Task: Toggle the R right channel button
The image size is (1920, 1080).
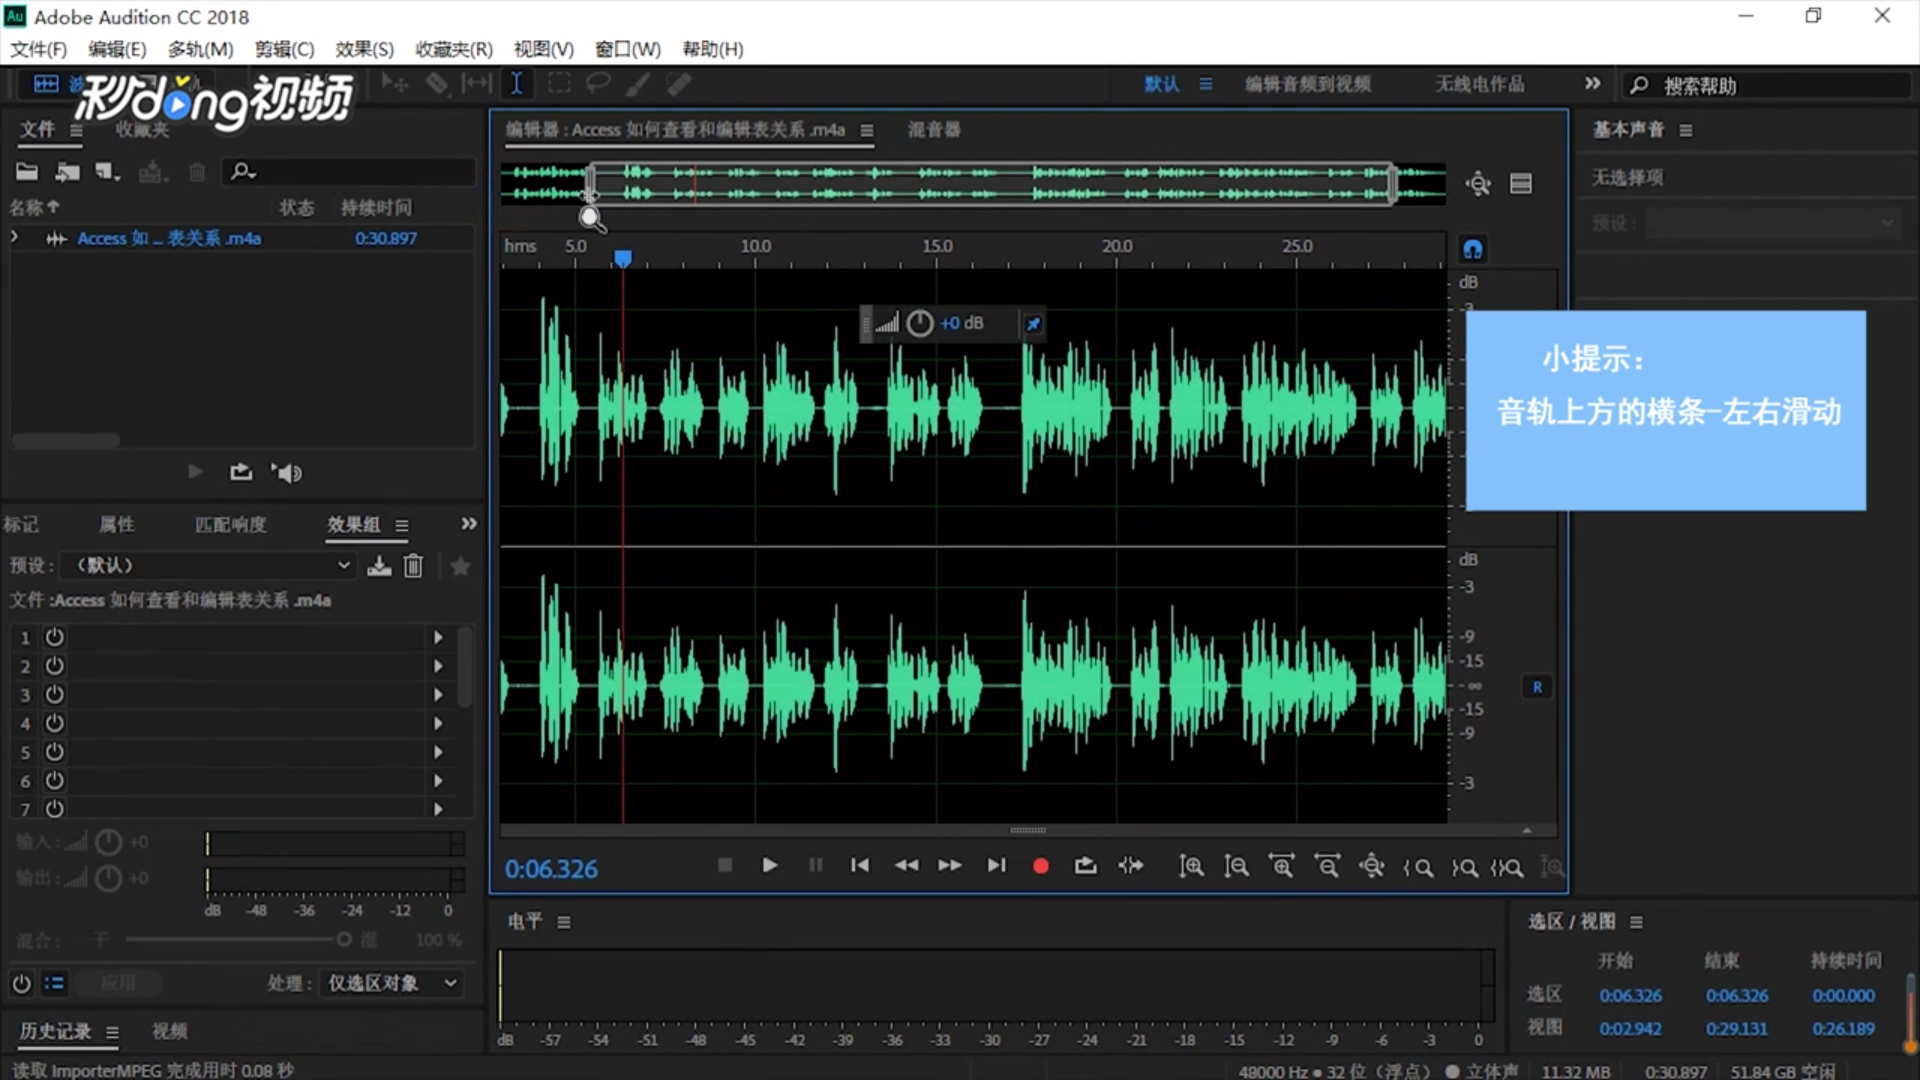Action: point(1537,687)
